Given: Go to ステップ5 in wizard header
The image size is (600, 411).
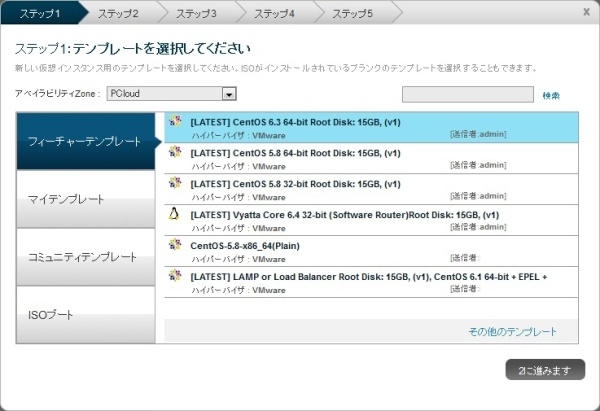Looking at the screenshot, I should [x=352, y=13].
